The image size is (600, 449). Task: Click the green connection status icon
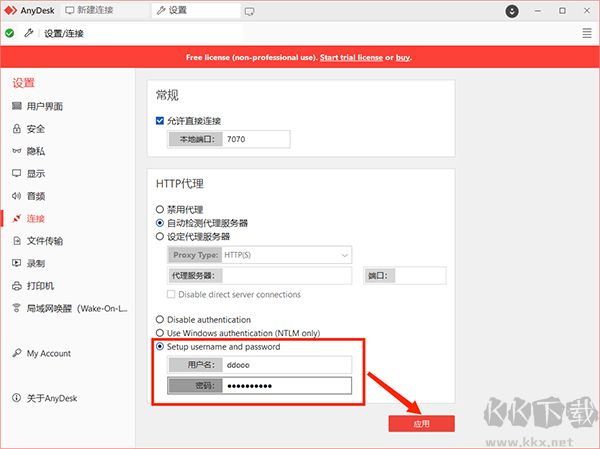(10, 33)
